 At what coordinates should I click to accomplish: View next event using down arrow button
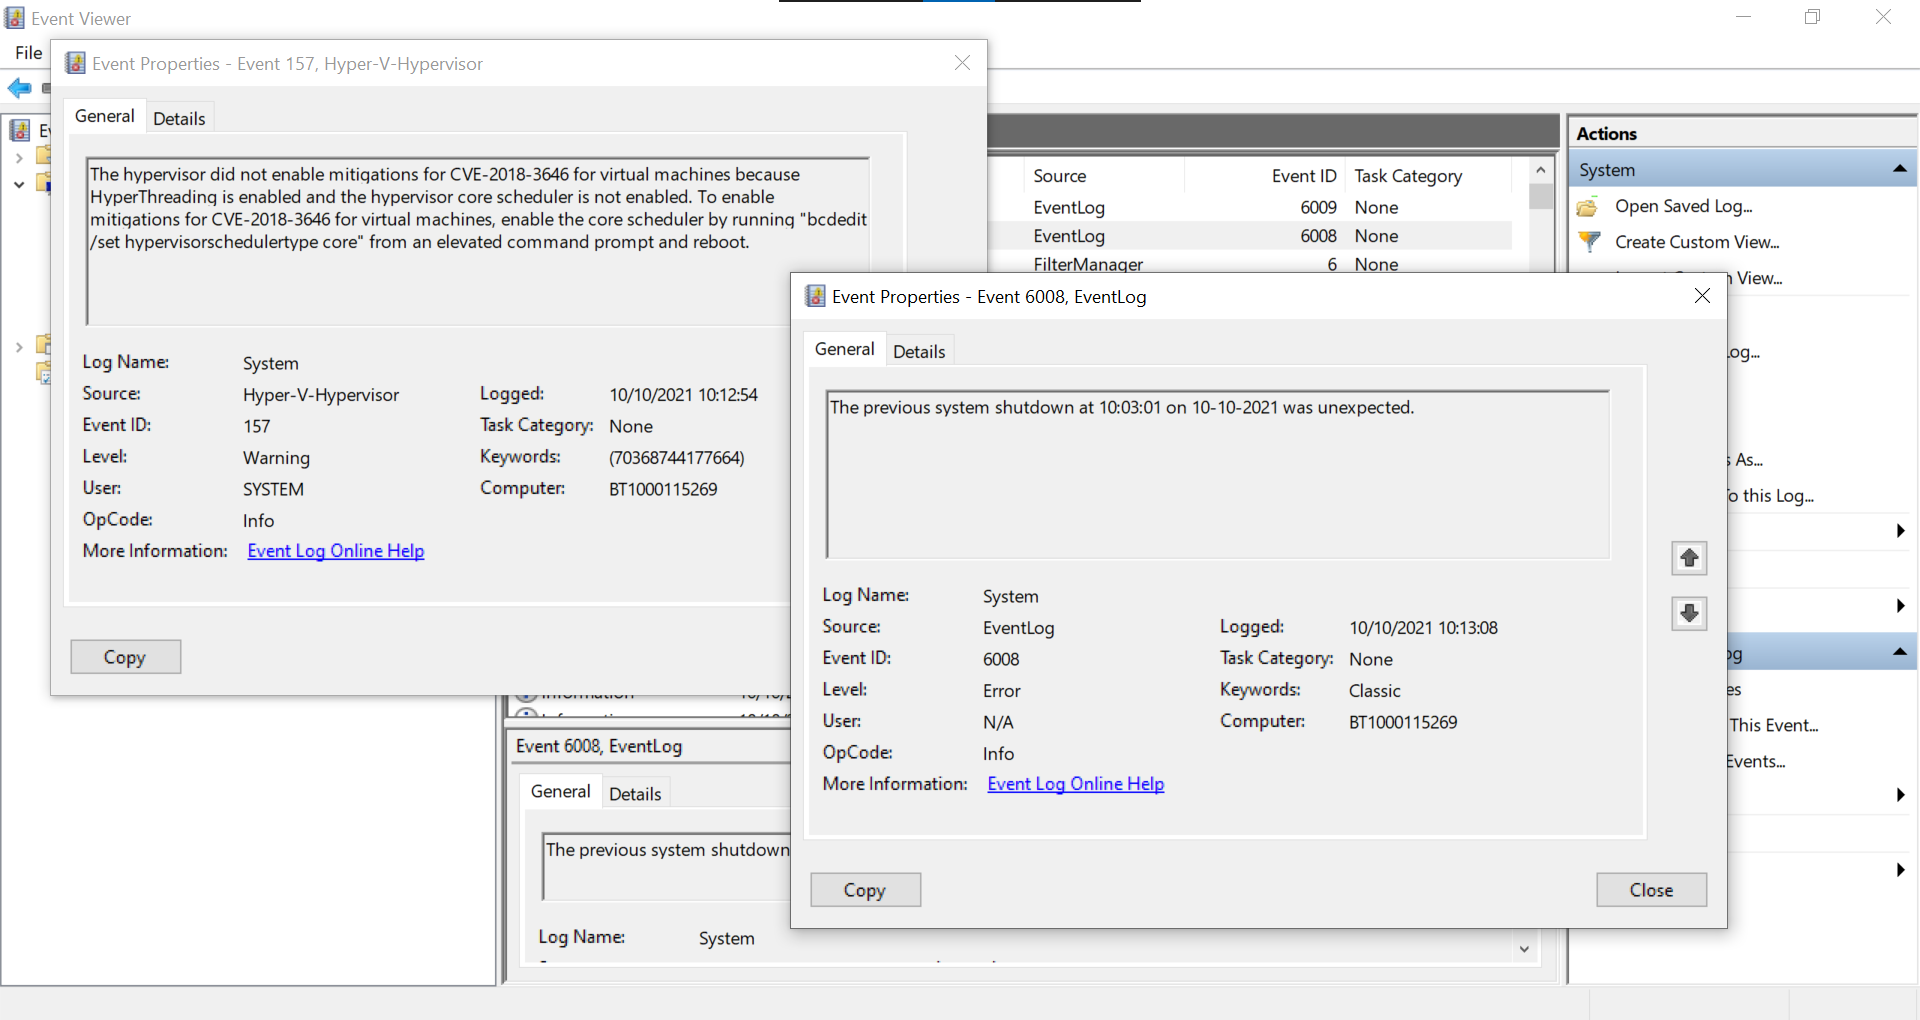1688,613
